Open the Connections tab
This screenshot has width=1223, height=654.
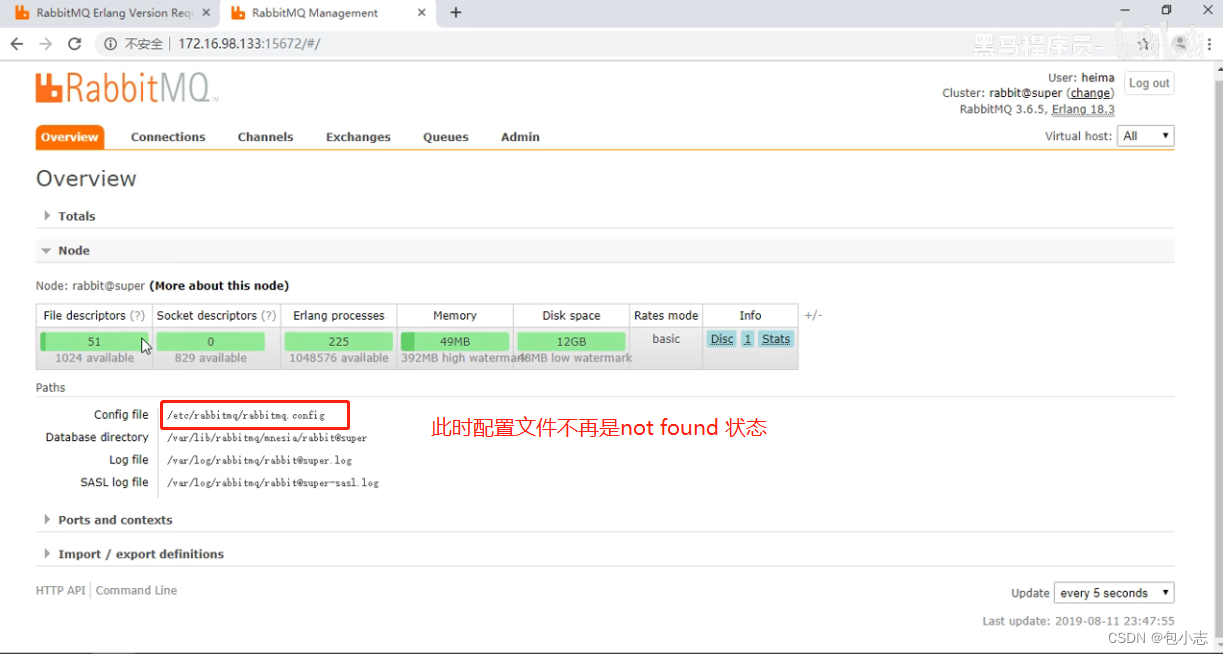click(168, 137)
